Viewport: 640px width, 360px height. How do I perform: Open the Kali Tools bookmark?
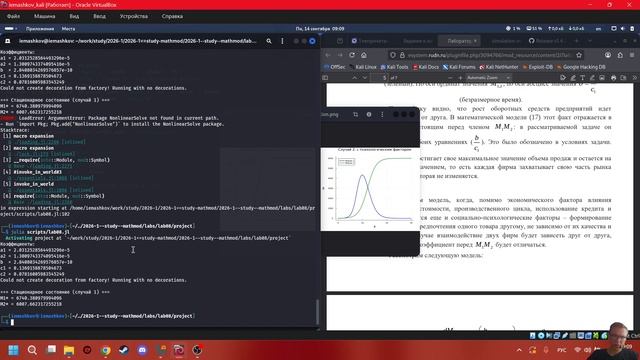[x=394, y=67]
